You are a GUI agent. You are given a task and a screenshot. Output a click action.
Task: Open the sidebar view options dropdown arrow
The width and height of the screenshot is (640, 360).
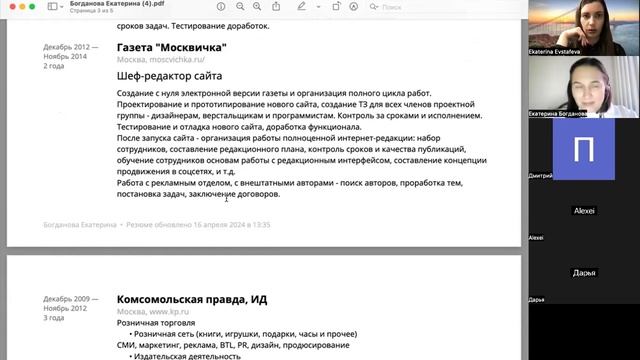(62, 7)
